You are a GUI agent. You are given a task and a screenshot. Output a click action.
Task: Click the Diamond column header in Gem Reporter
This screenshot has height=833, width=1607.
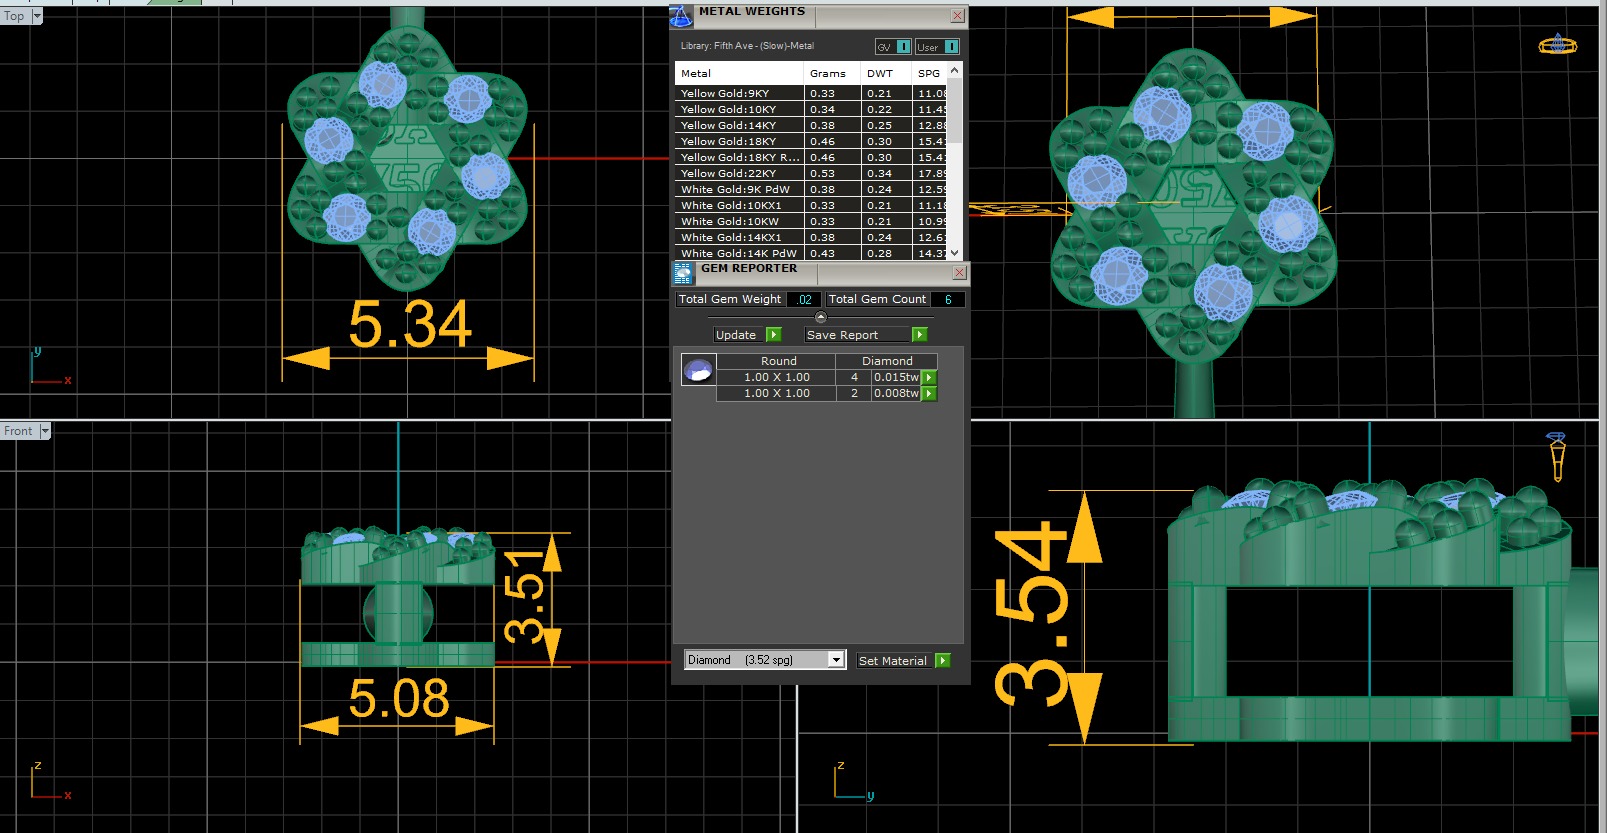coord(887,361)
